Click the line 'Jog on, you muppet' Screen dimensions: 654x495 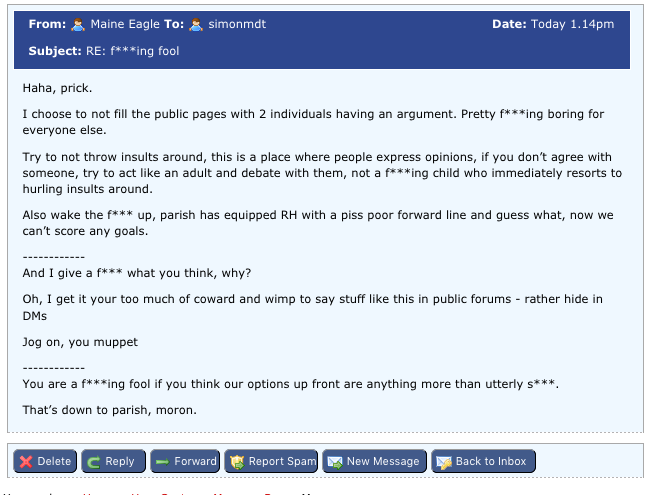(80, 342)
